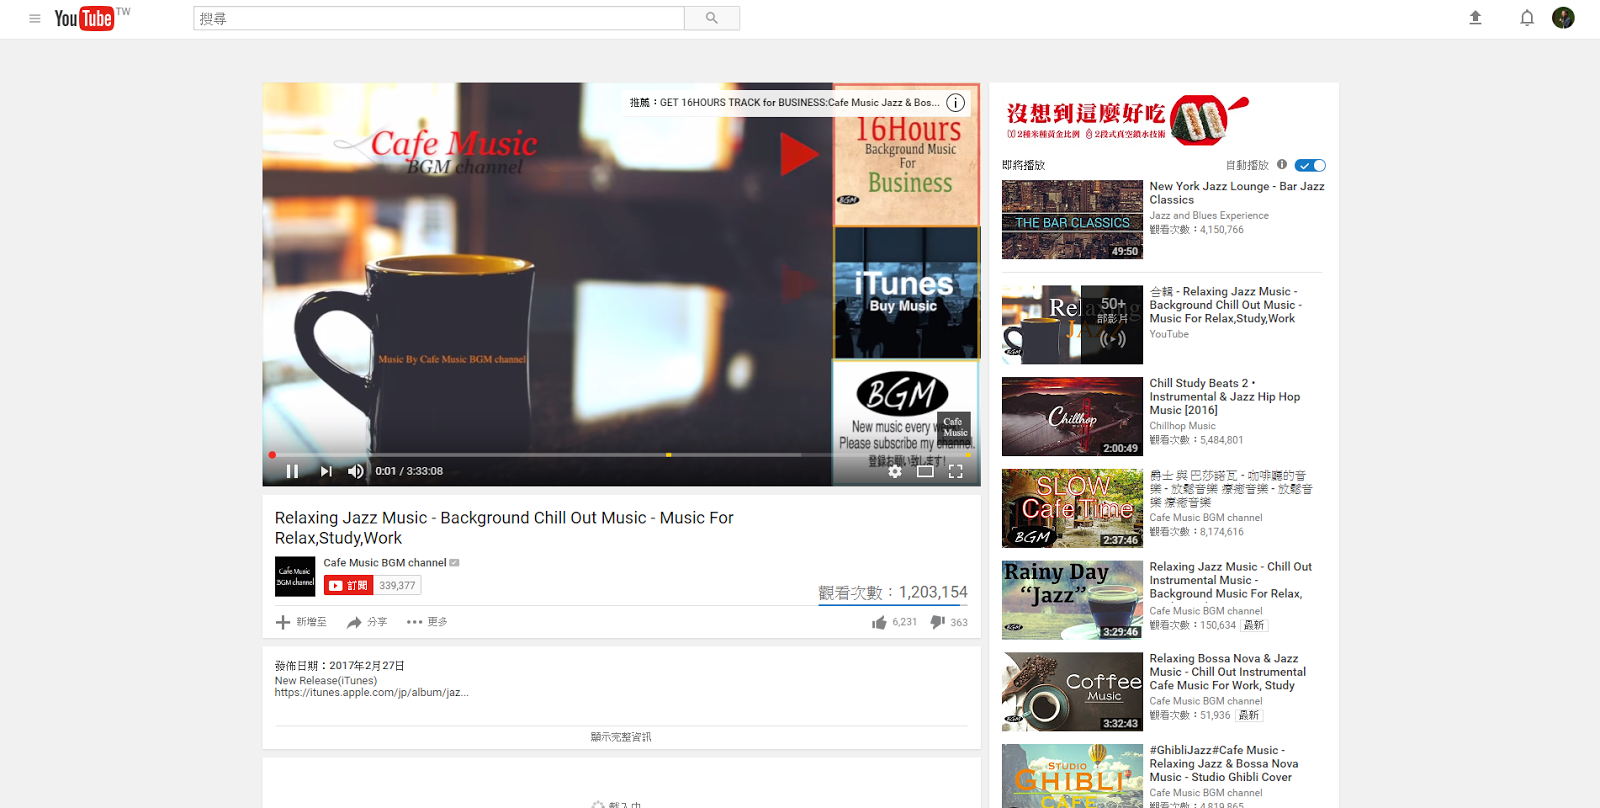Open #GhibliJazz Cafe Music title link
Screen dimensions: 1600x808
(x=1224, y=764)
